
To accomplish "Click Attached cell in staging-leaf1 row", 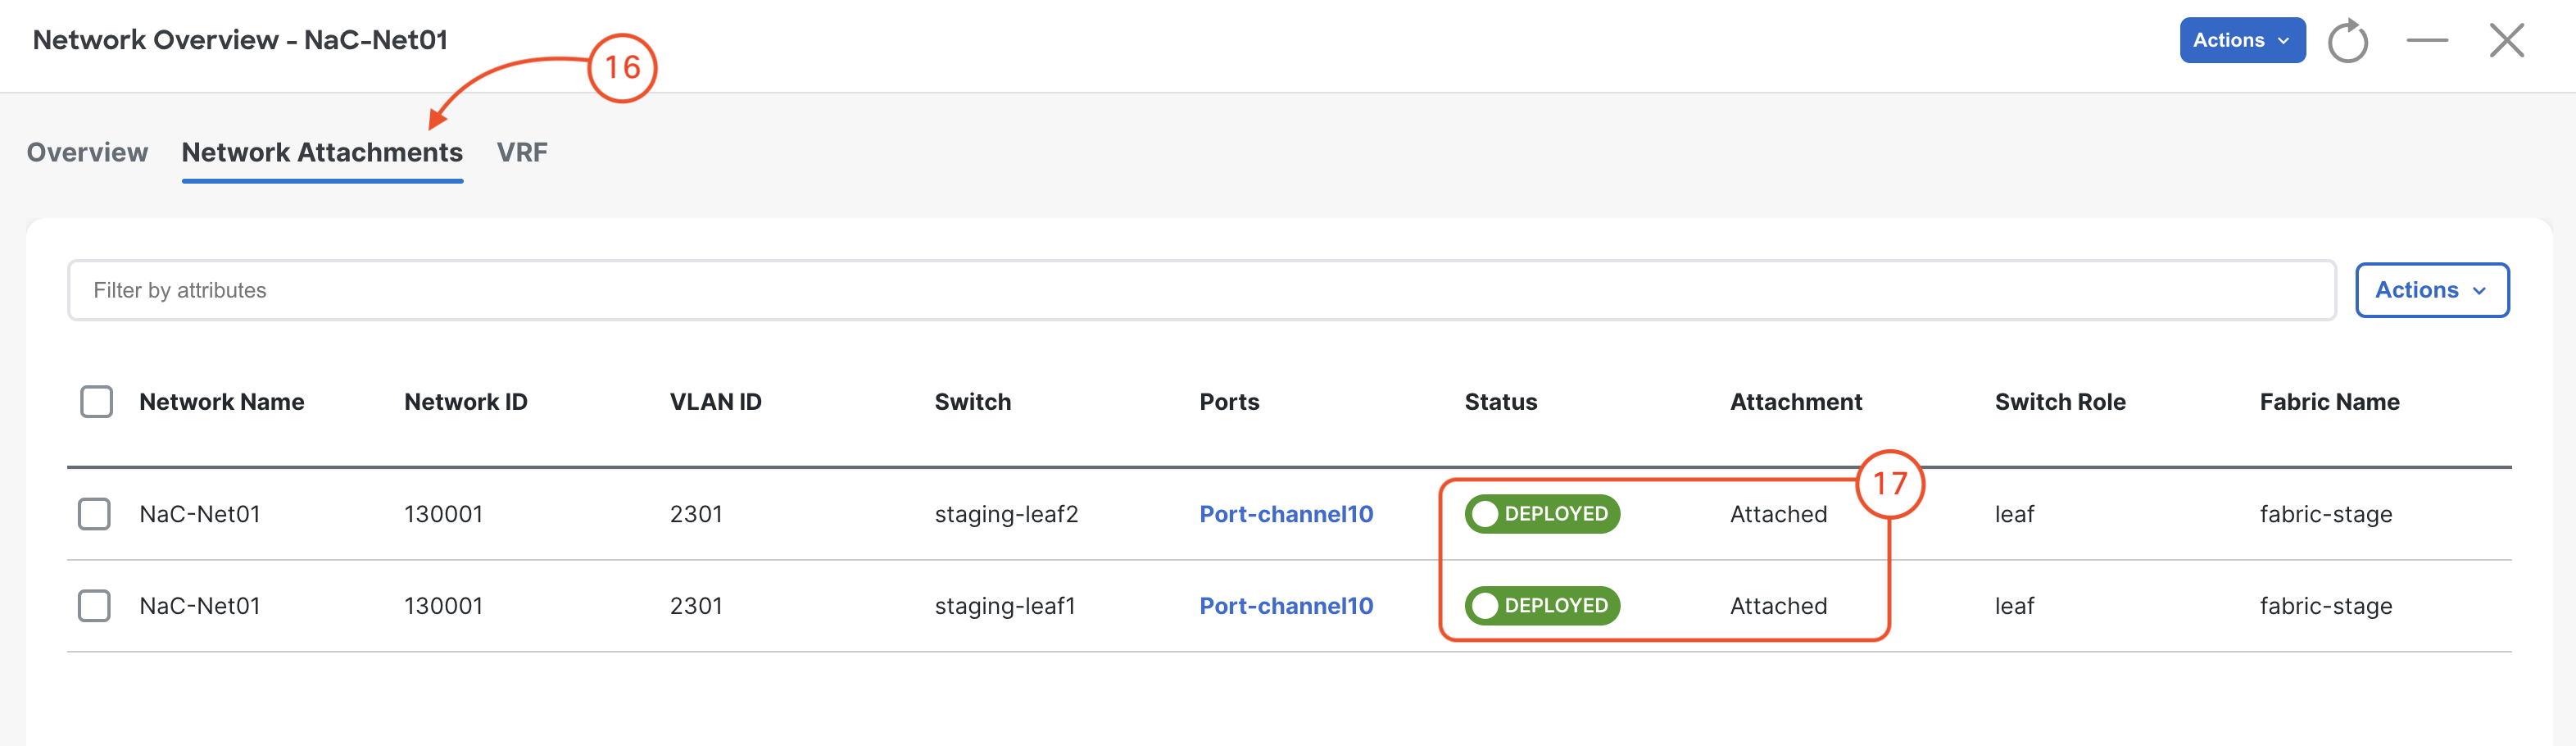I will pyautogui.click(x=1778, y=606).
